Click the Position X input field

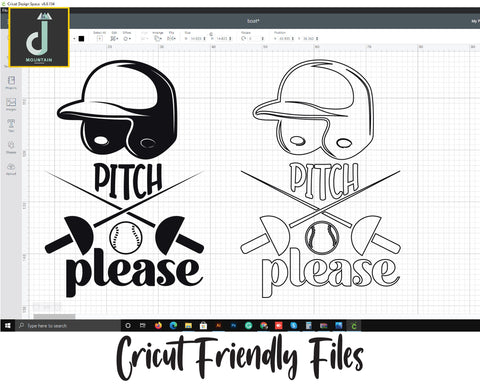coord(285,39)
